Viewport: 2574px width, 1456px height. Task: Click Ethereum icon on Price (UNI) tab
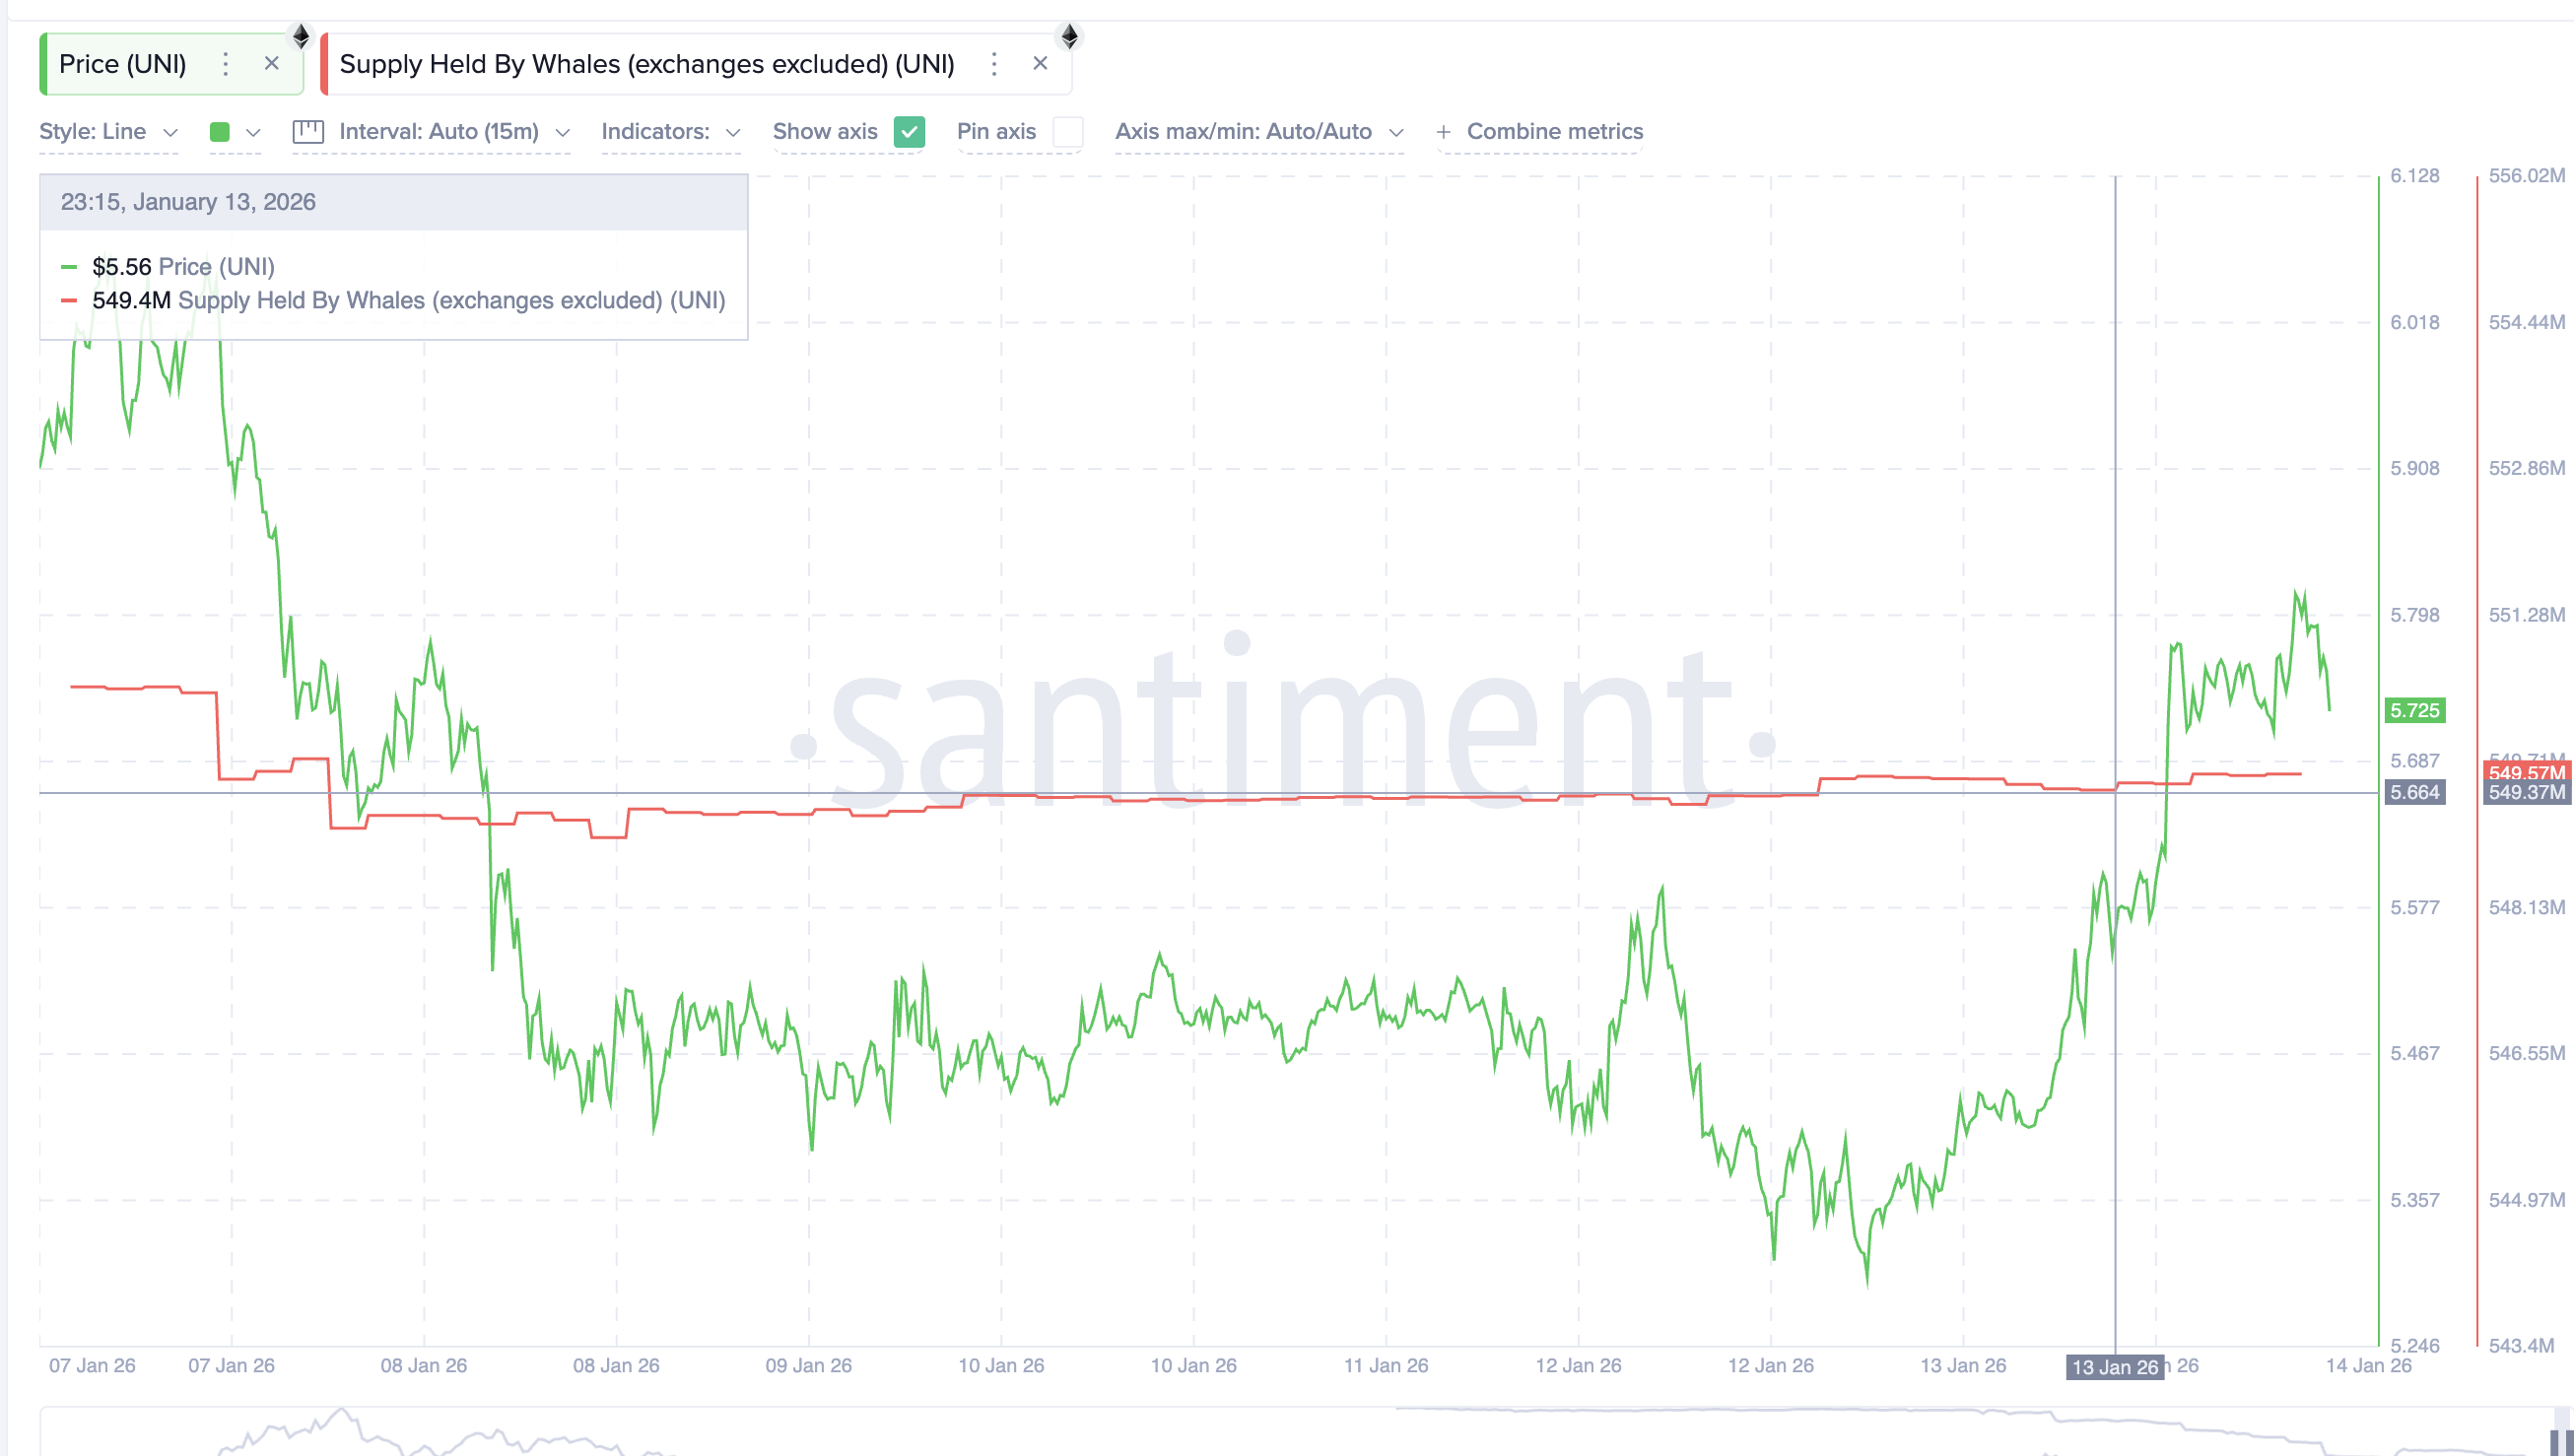tap(301, 37)
